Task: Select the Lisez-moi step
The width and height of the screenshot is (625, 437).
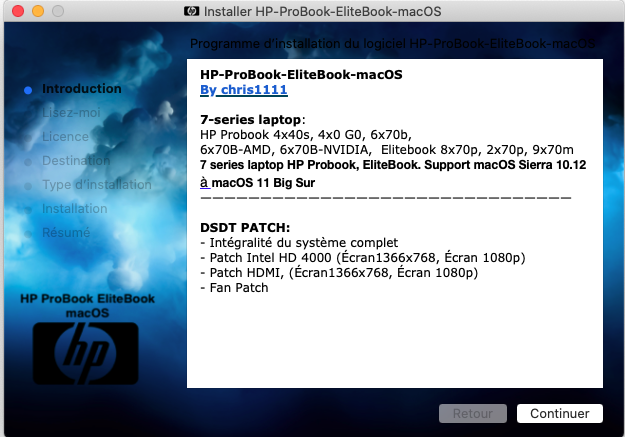Action: (x=71, y=113)
